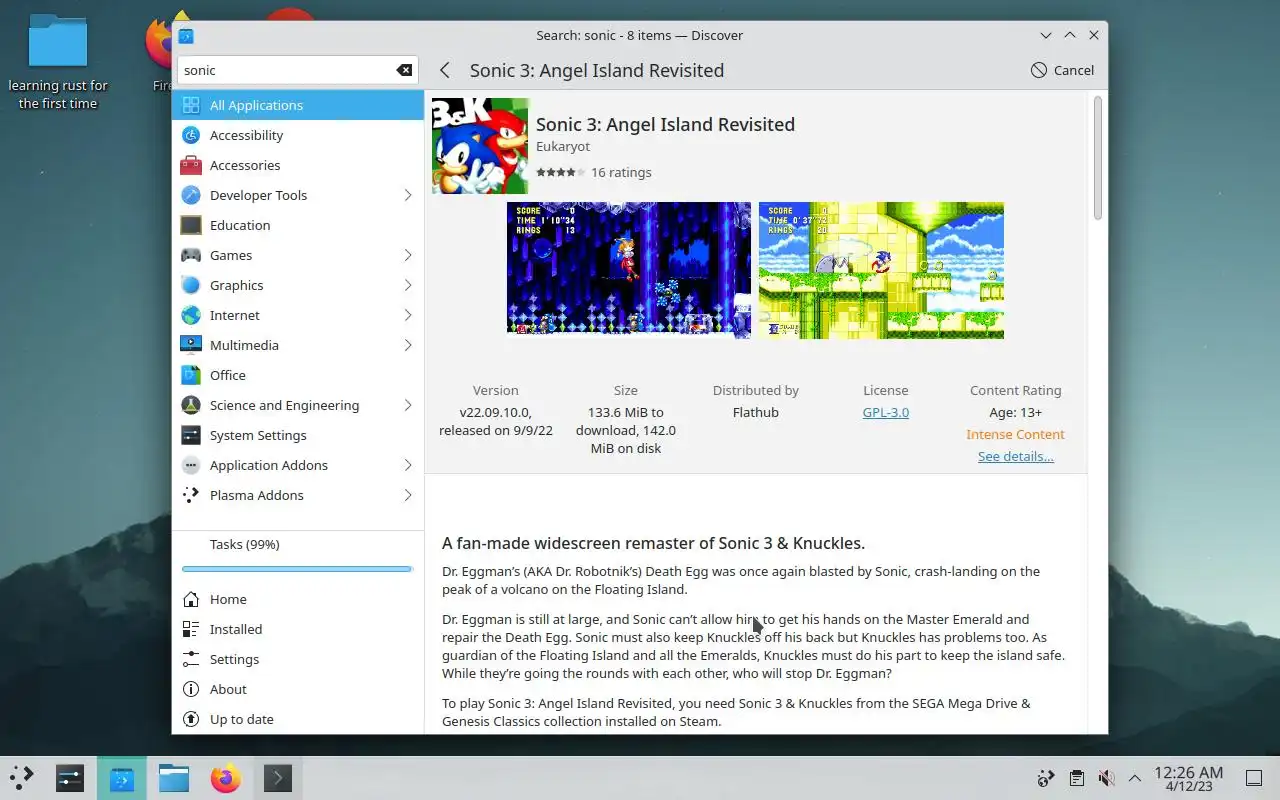Click the 16 ratings reviews text

[x=621, y=172]
